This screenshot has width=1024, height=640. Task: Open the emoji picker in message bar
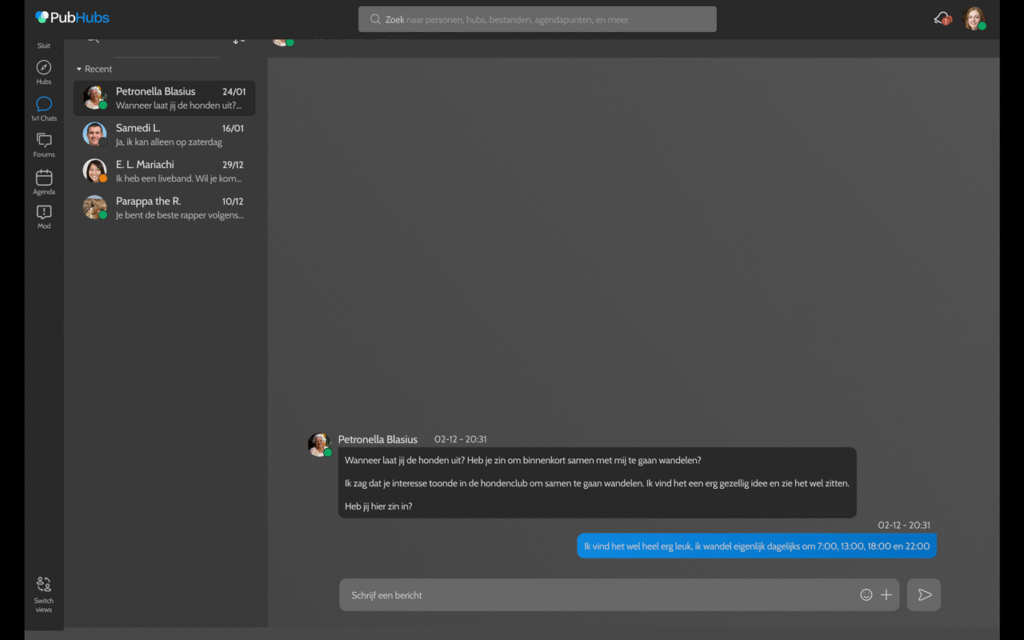pyautogui.click(x=866, y=594)
